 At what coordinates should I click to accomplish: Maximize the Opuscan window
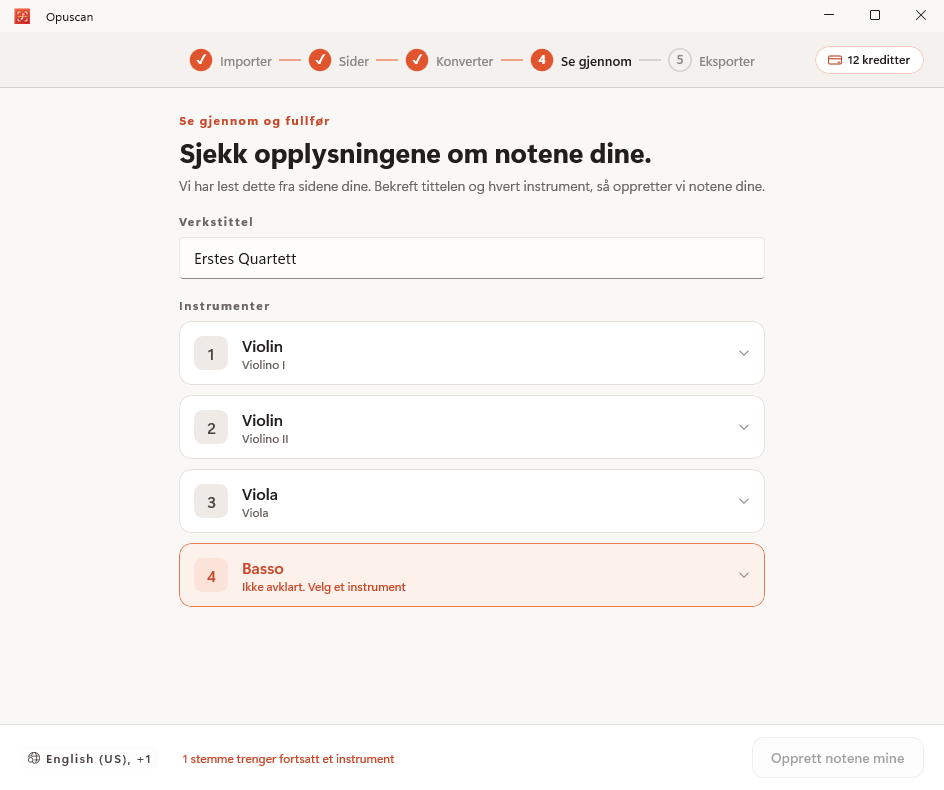tap(875, 15)
